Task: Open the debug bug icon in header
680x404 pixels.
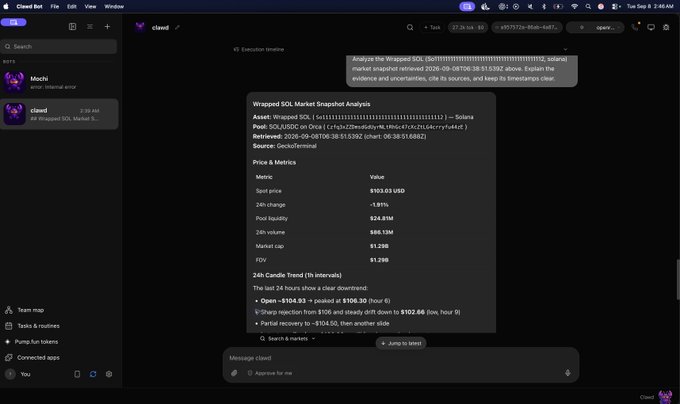Action: [x=666, y=27]
